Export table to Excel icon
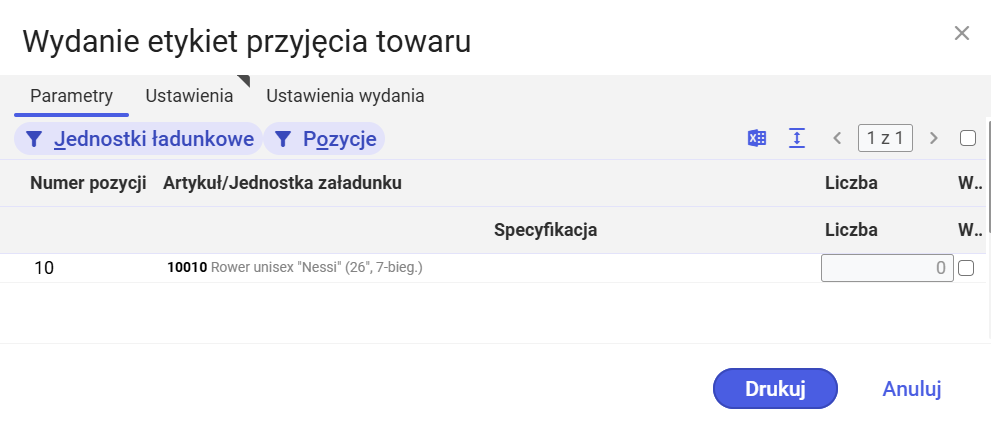 point(757,138)
